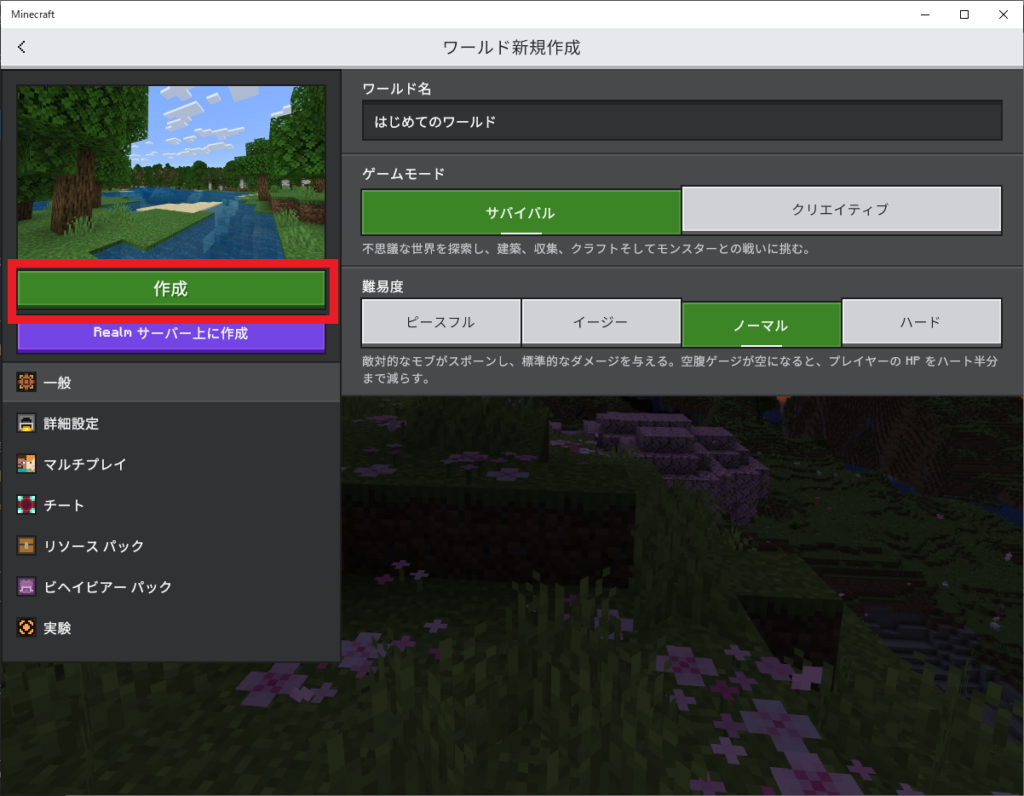
Task: Click the 詳細設定 icon in sidebar
Action: pos(26,423)
